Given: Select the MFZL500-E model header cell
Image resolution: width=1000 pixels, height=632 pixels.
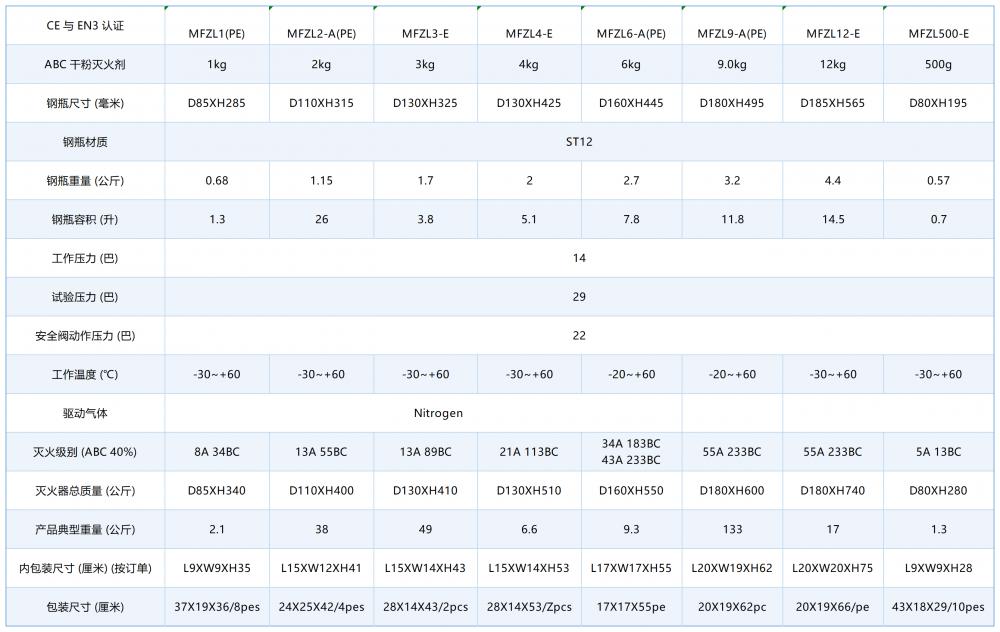Looking at the screenshot, I should click(x=938, y=33).
